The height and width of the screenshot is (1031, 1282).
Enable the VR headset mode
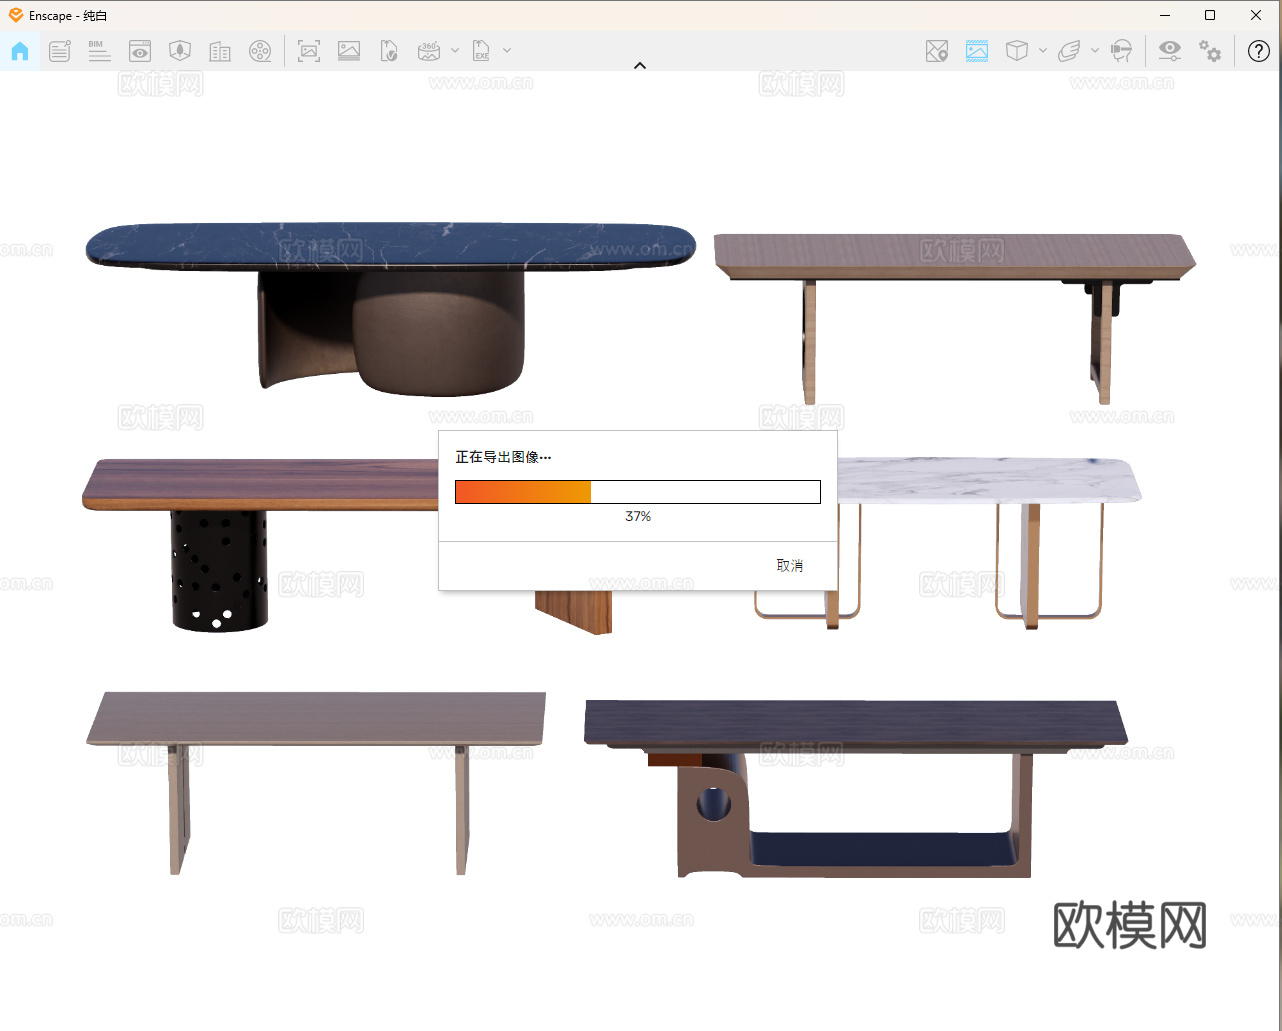(x=1122, y=51)
